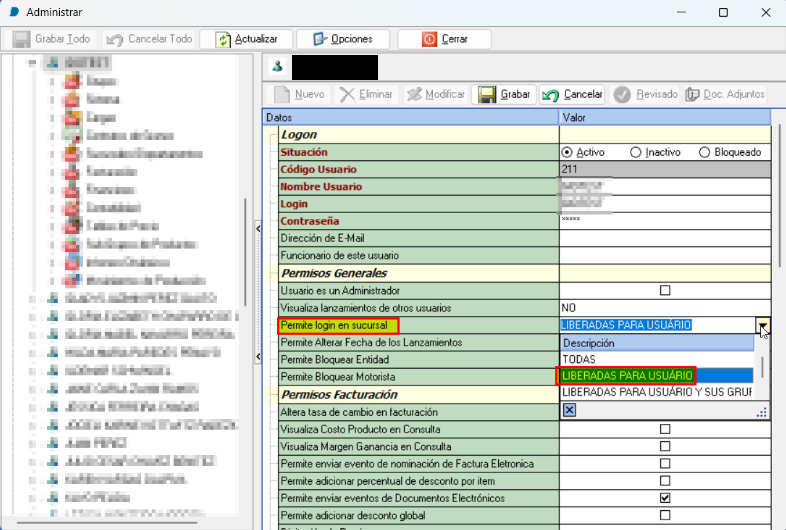Click the tree panel vertical scrollbar
Screen dimensions: 786x530
click(245, 252)
